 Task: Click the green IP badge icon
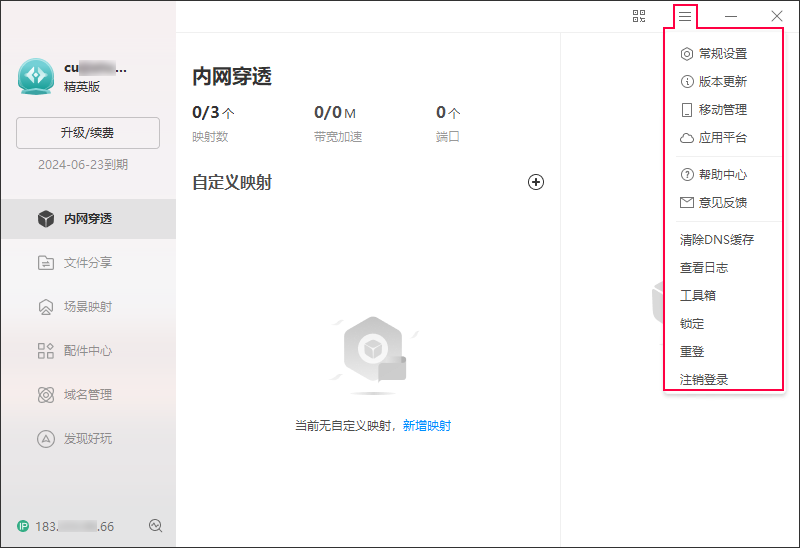23,526
